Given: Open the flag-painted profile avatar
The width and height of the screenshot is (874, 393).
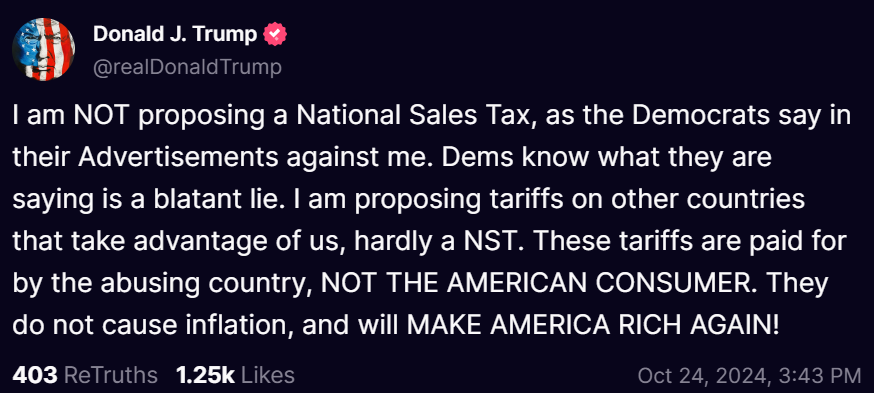Looking at the screenshot, I should [x=43, y=49].
